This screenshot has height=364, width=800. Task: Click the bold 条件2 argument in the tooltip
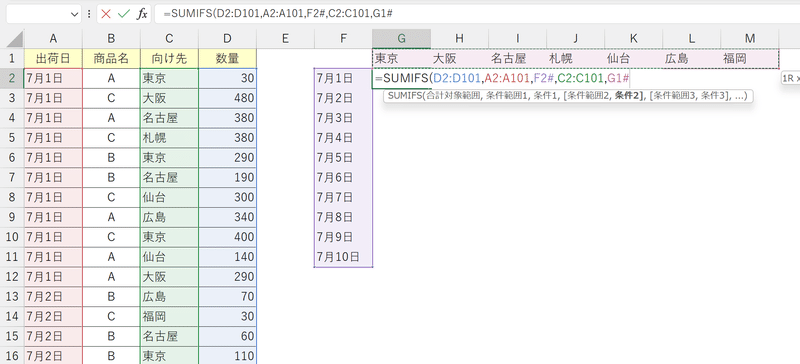pos(629,95)
